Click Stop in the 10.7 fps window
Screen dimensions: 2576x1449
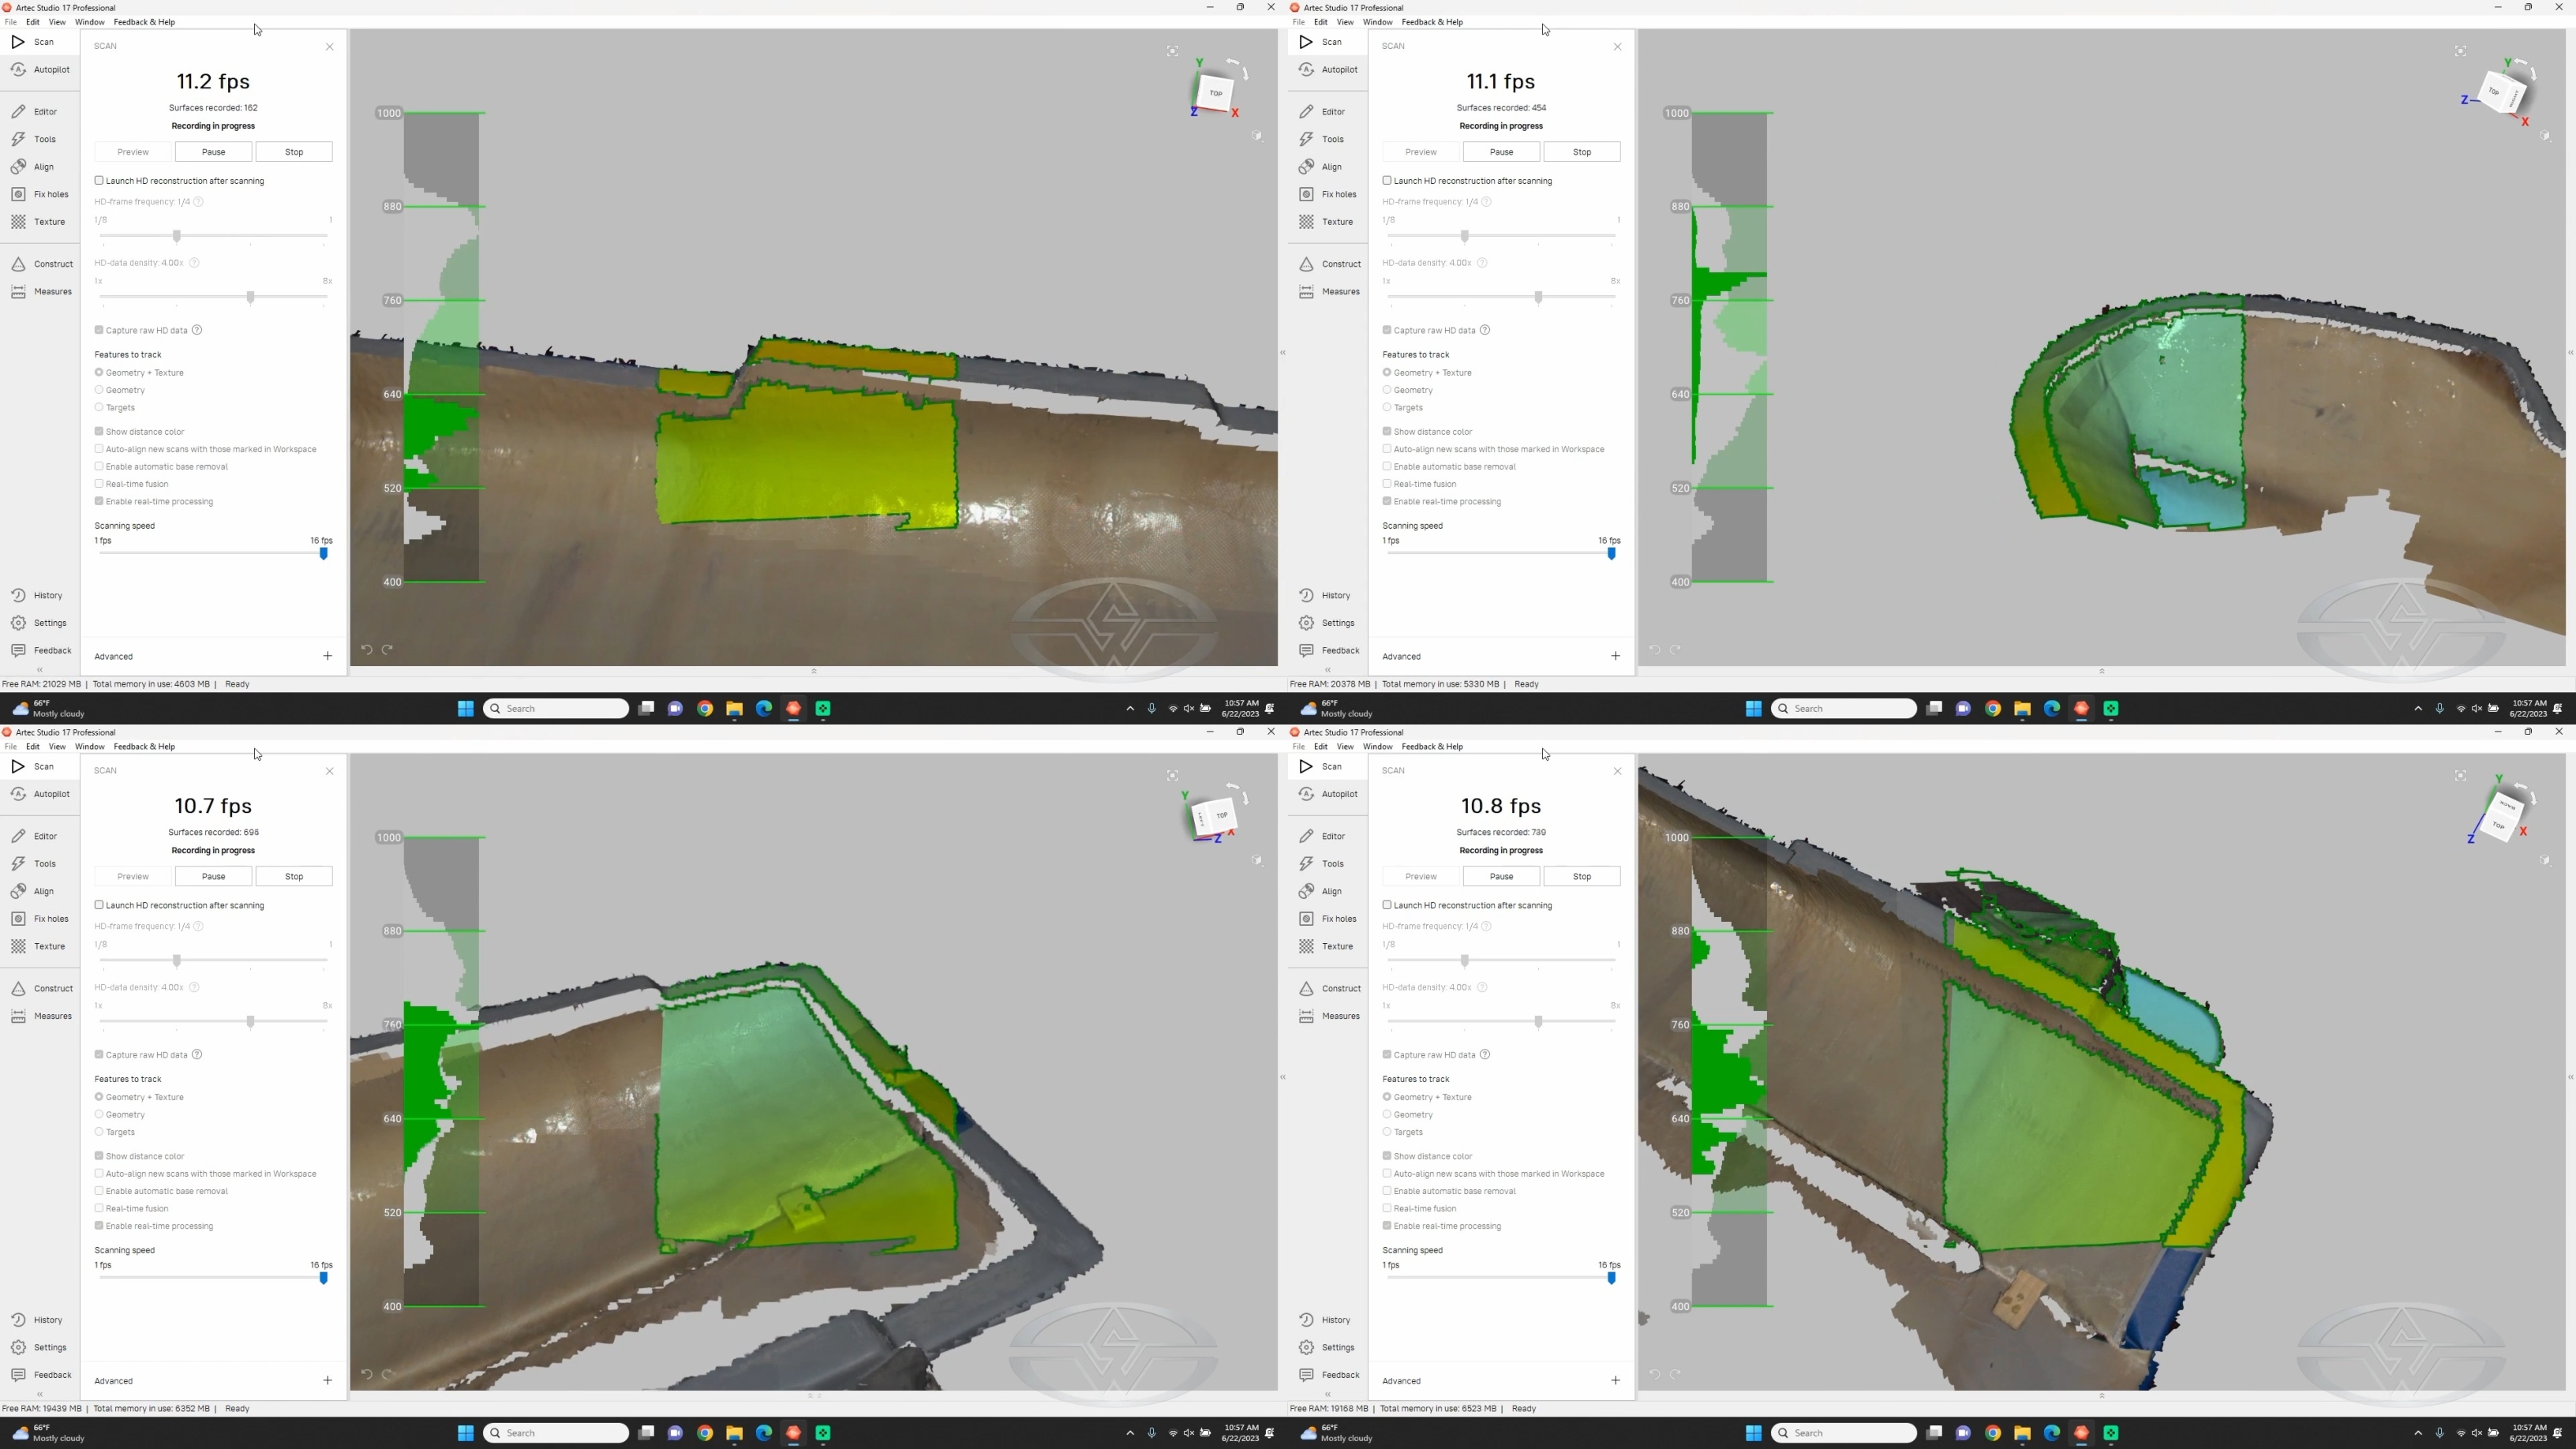click(x=294, y=877)
